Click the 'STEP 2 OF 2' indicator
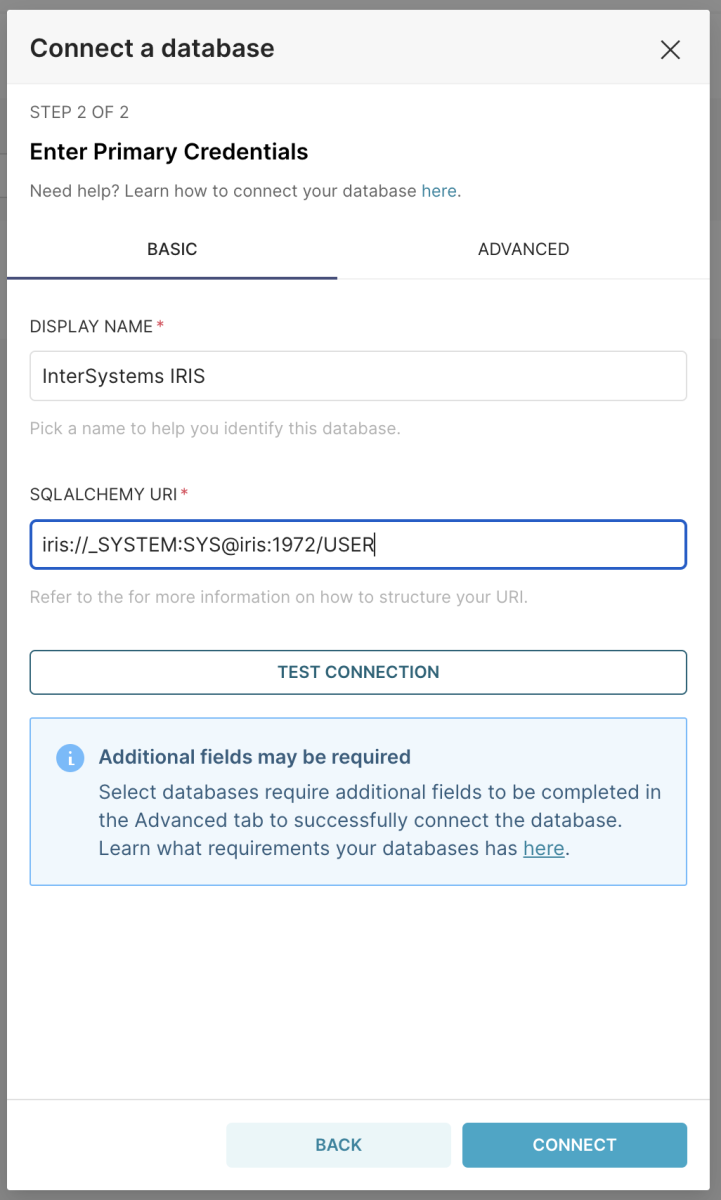The width and height of the screenshot is (721, 1200). (x=79, y=112)
